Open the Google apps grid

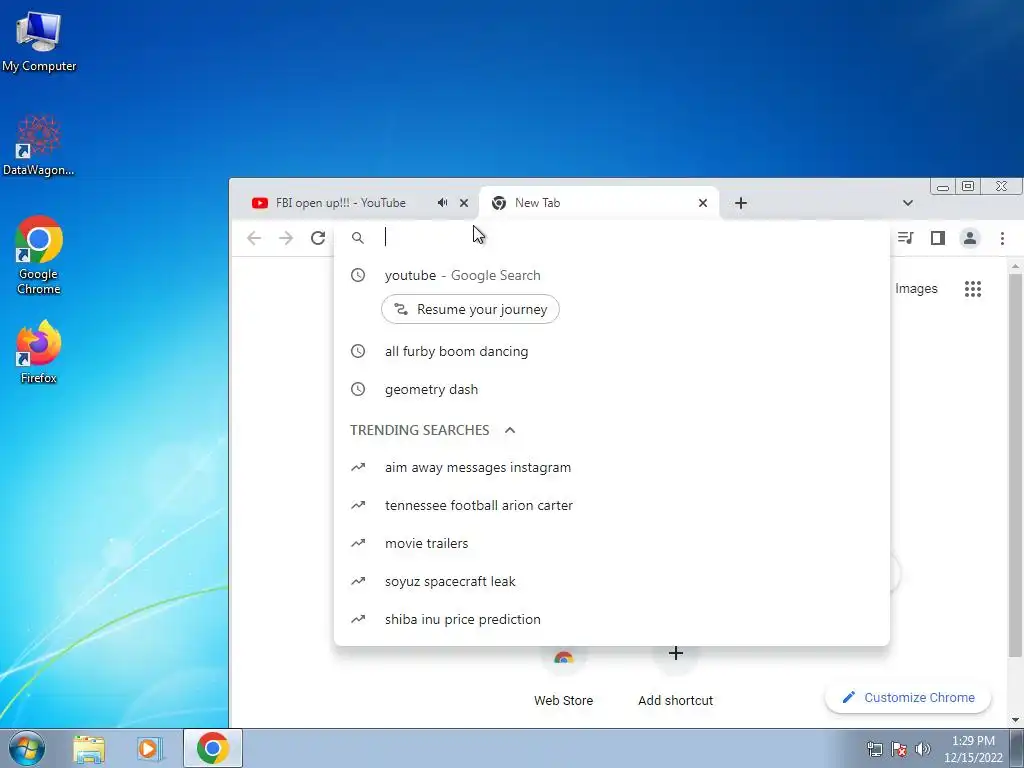coord(973,289)
